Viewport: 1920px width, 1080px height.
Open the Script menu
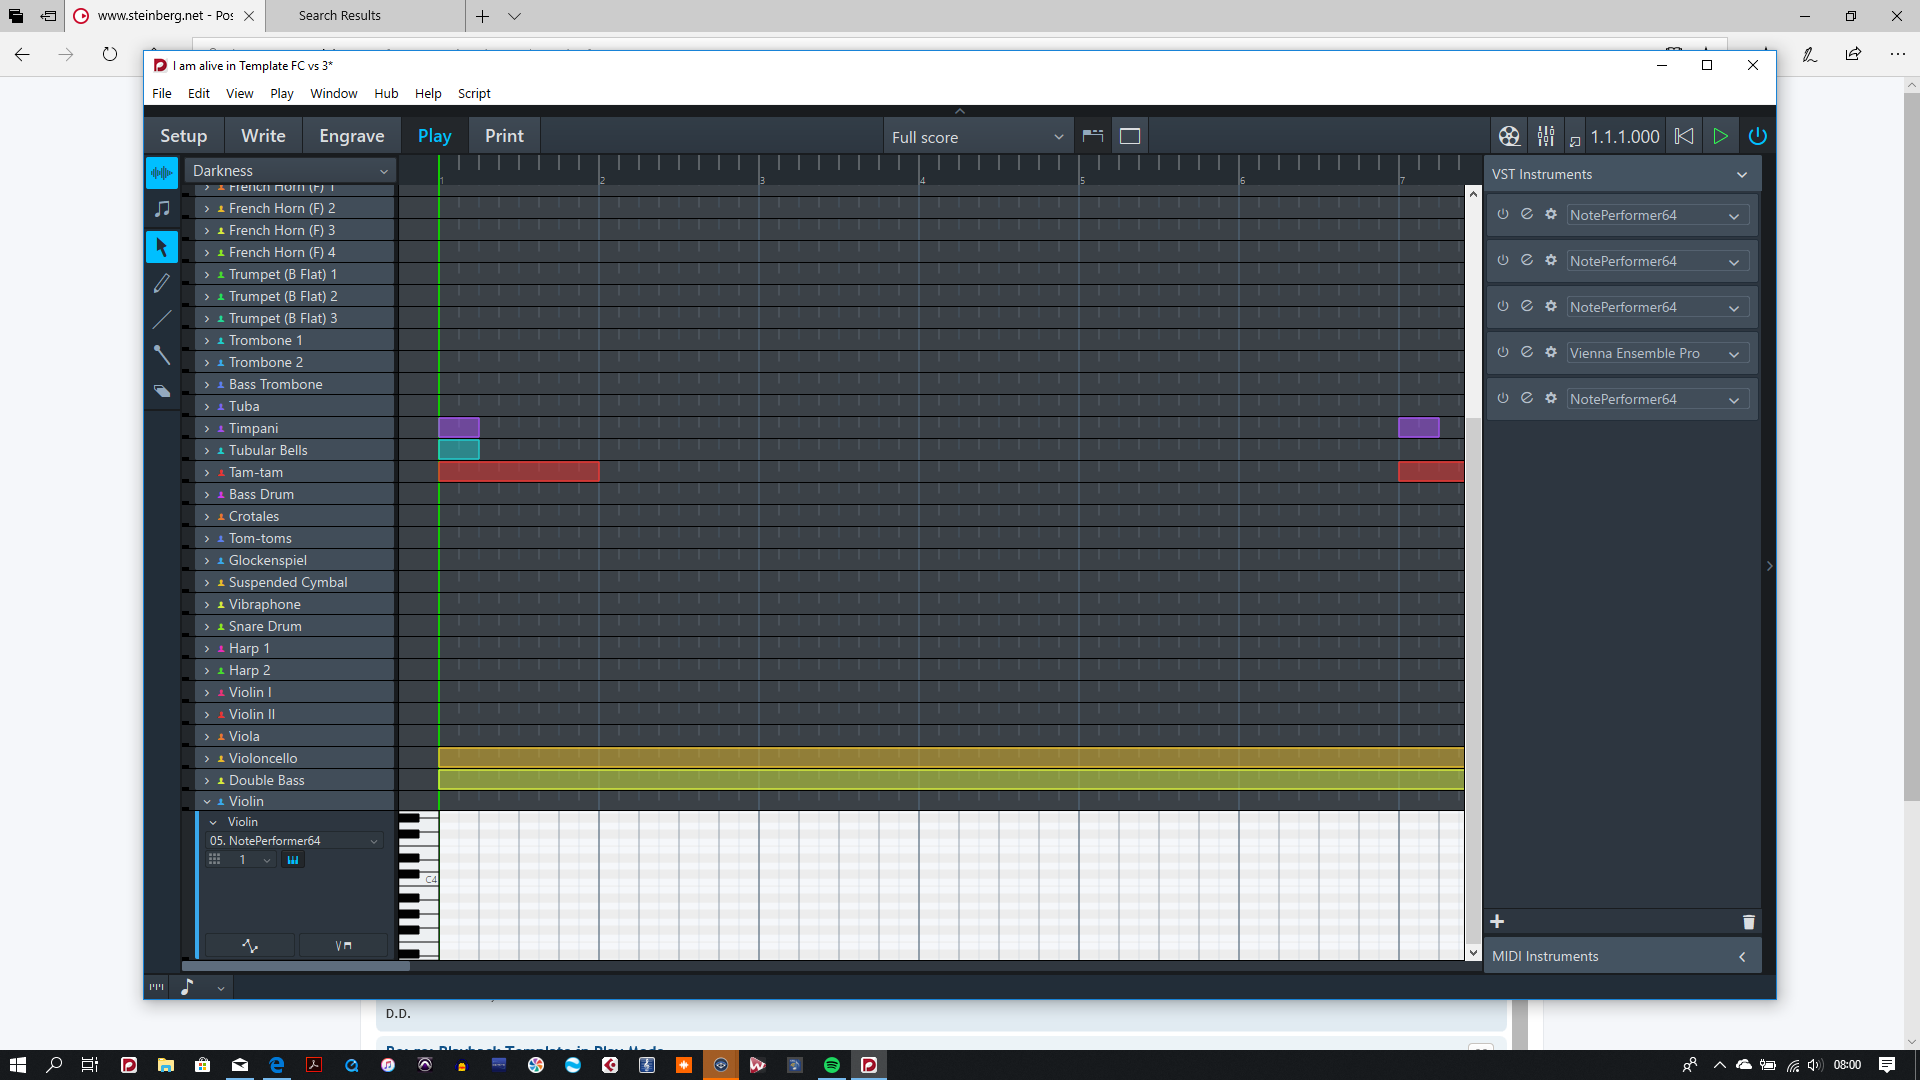(474, 93)
